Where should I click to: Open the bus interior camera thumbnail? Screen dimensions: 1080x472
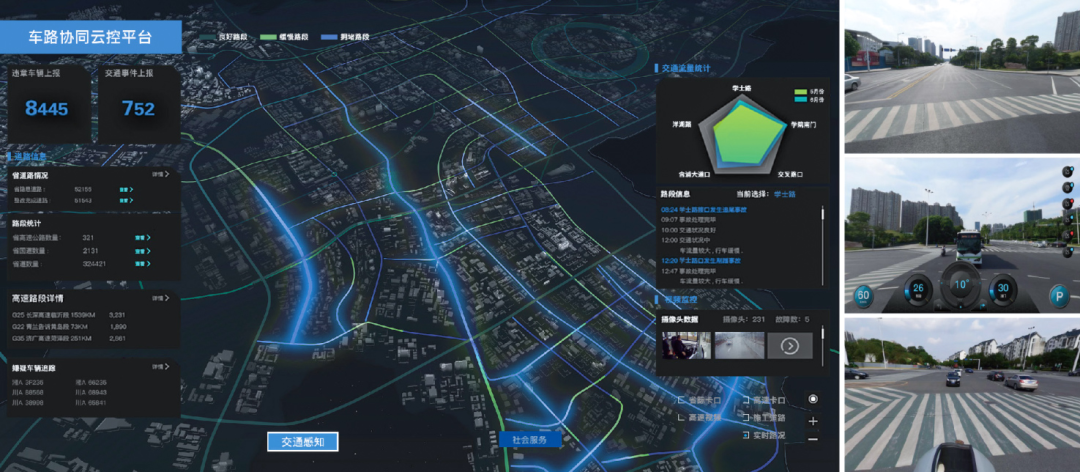pyautogui.click(x=686, y=346)
